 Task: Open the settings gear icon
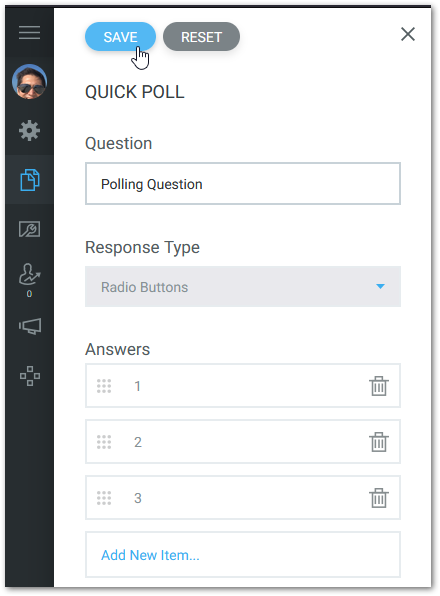tap(29, 131)
